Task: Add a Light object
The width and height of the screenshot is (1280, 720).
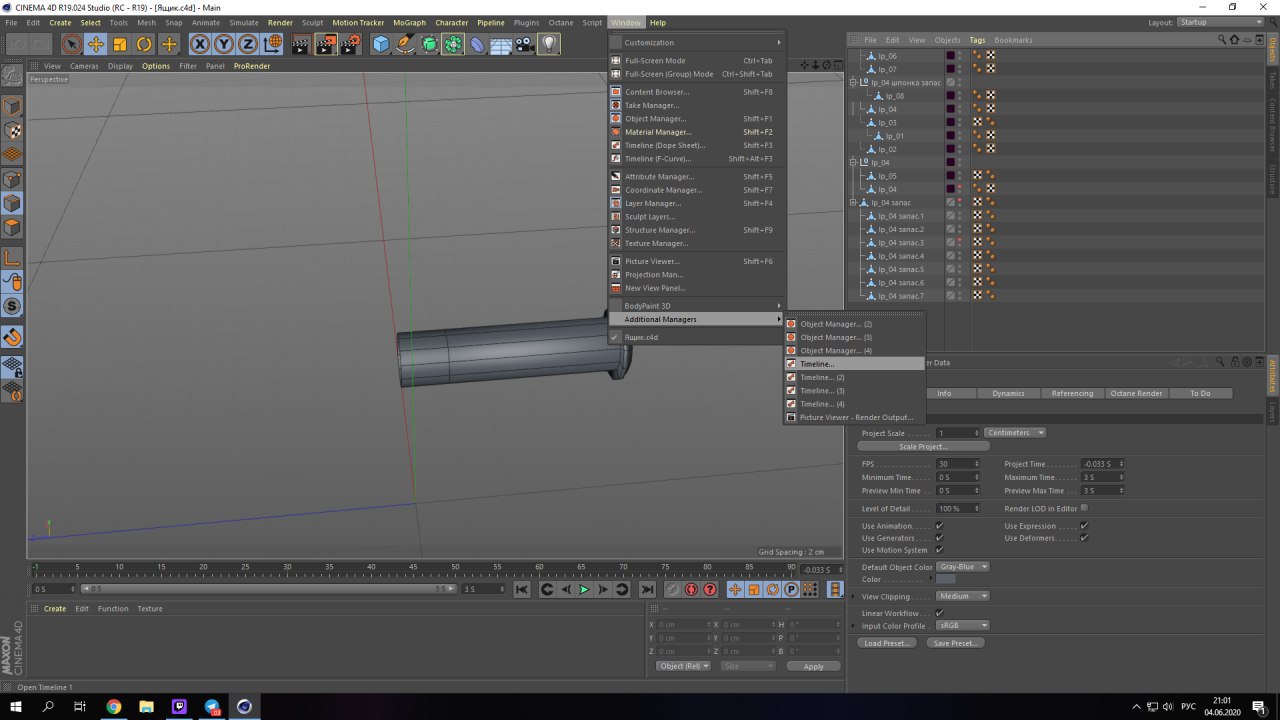Action: [x=549, y=44]
